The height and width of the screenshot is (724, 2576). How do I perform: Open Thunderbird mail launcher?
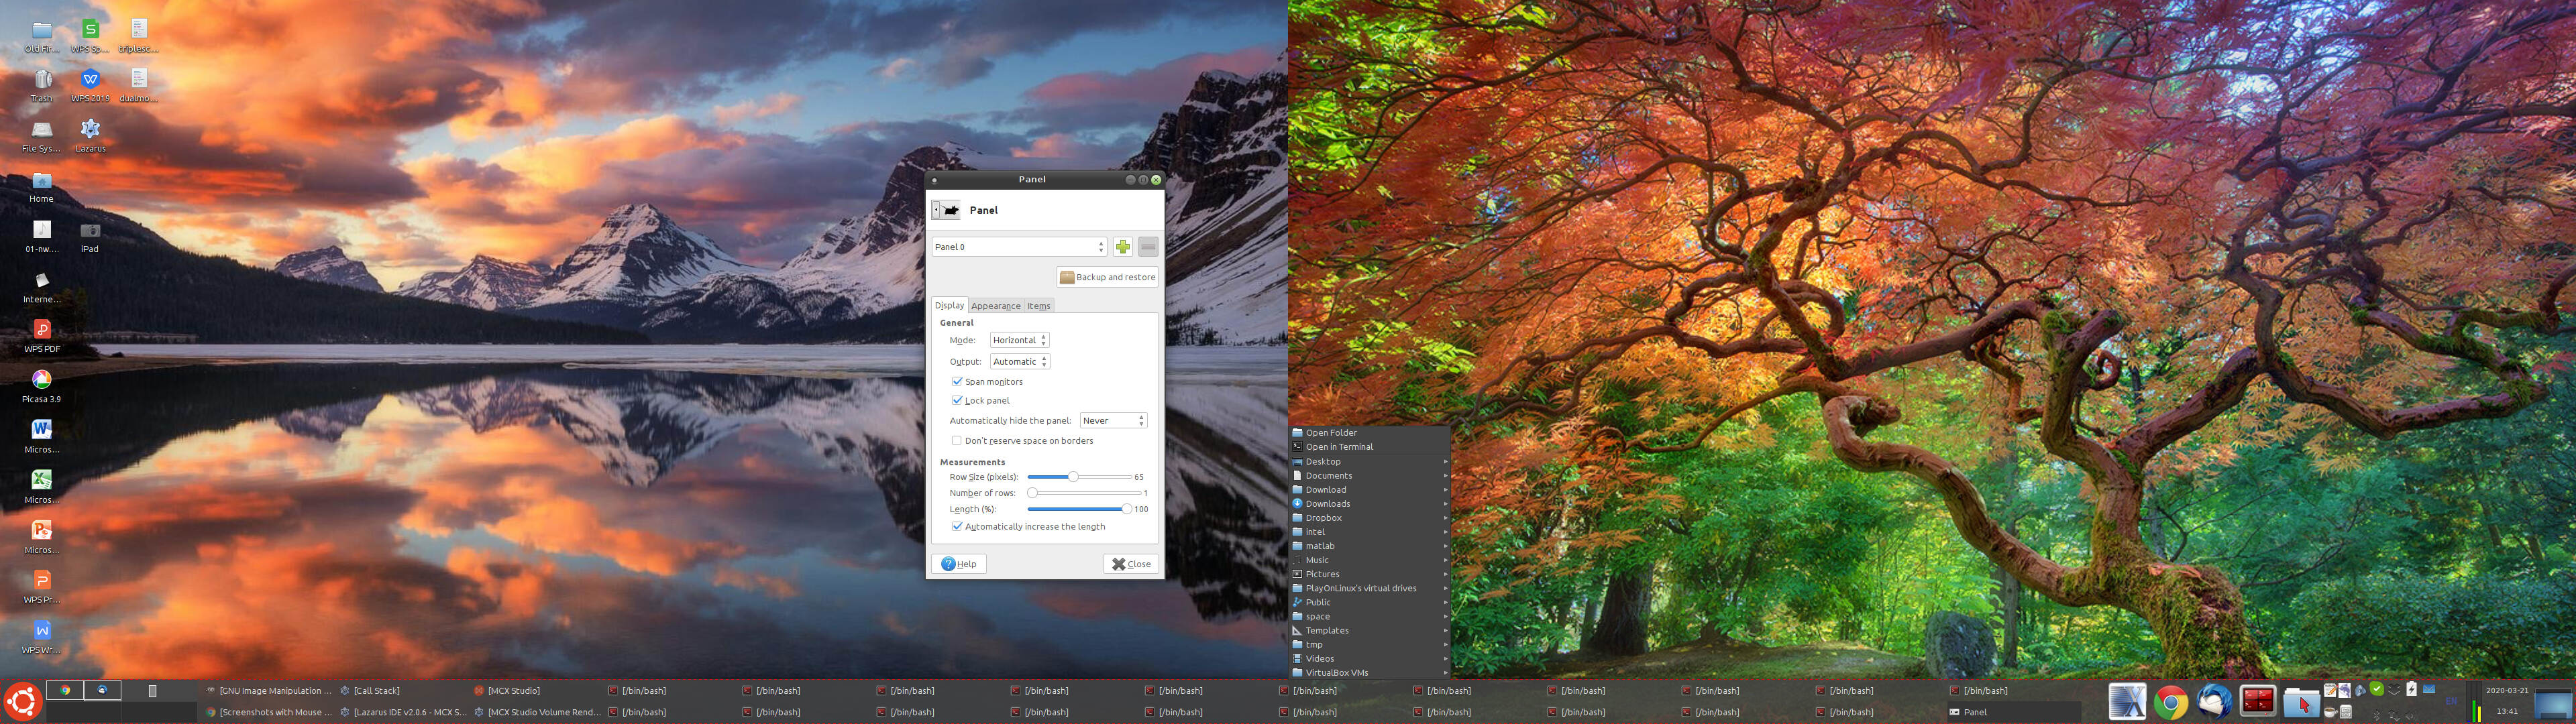coord(2215,701)
